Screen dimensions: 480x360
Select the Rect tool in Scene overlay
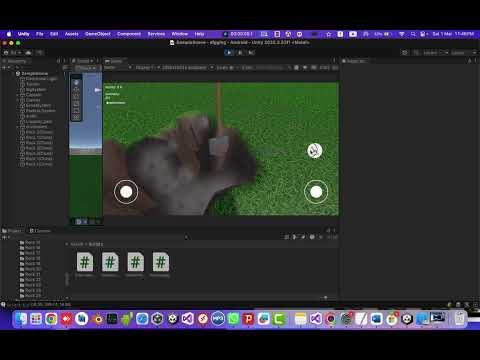(76, 110)
